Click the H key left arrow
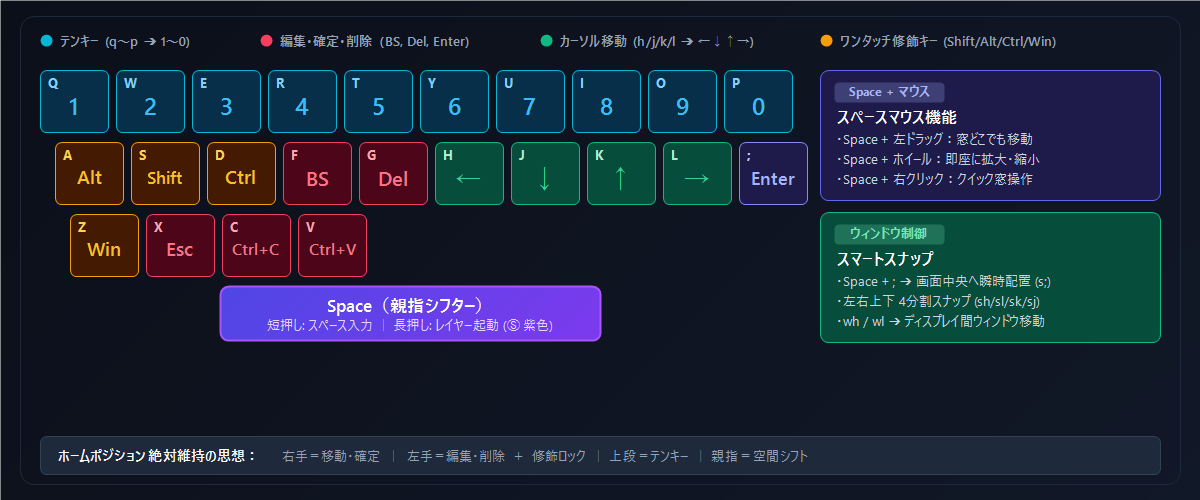 [x=469, y=174]
